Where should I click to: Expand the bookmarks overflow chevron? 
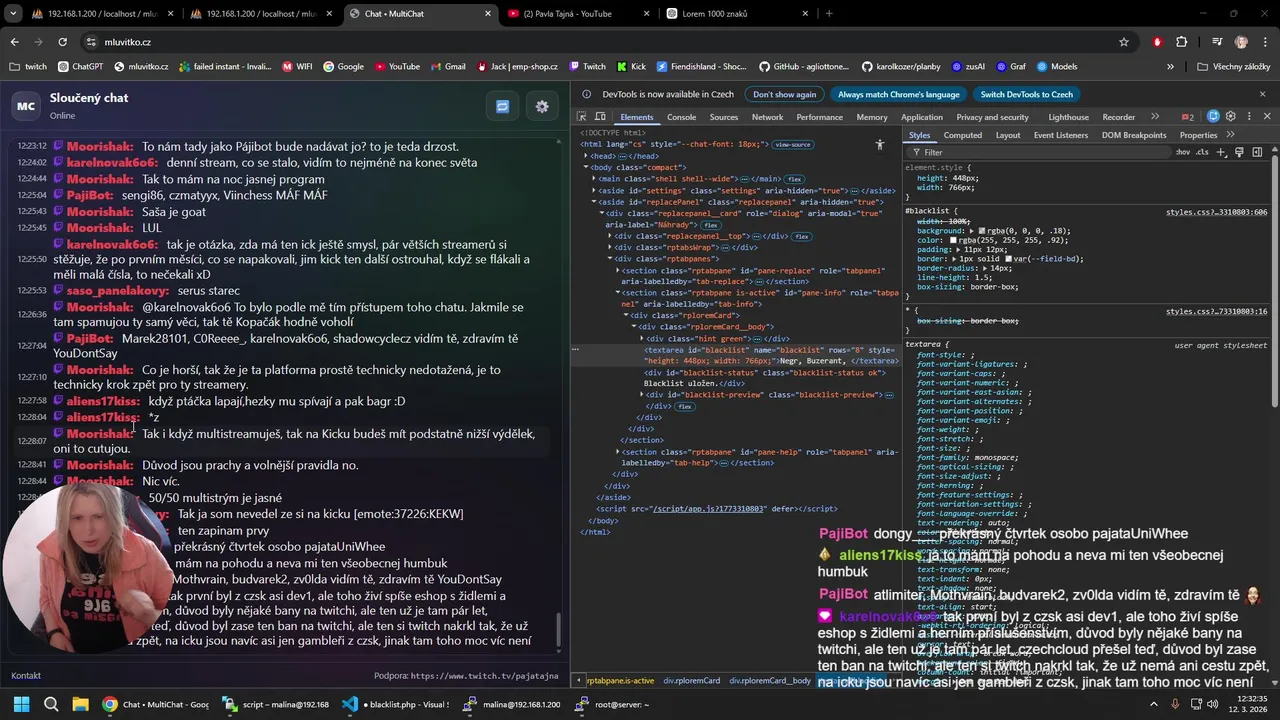click(1170, 66)
